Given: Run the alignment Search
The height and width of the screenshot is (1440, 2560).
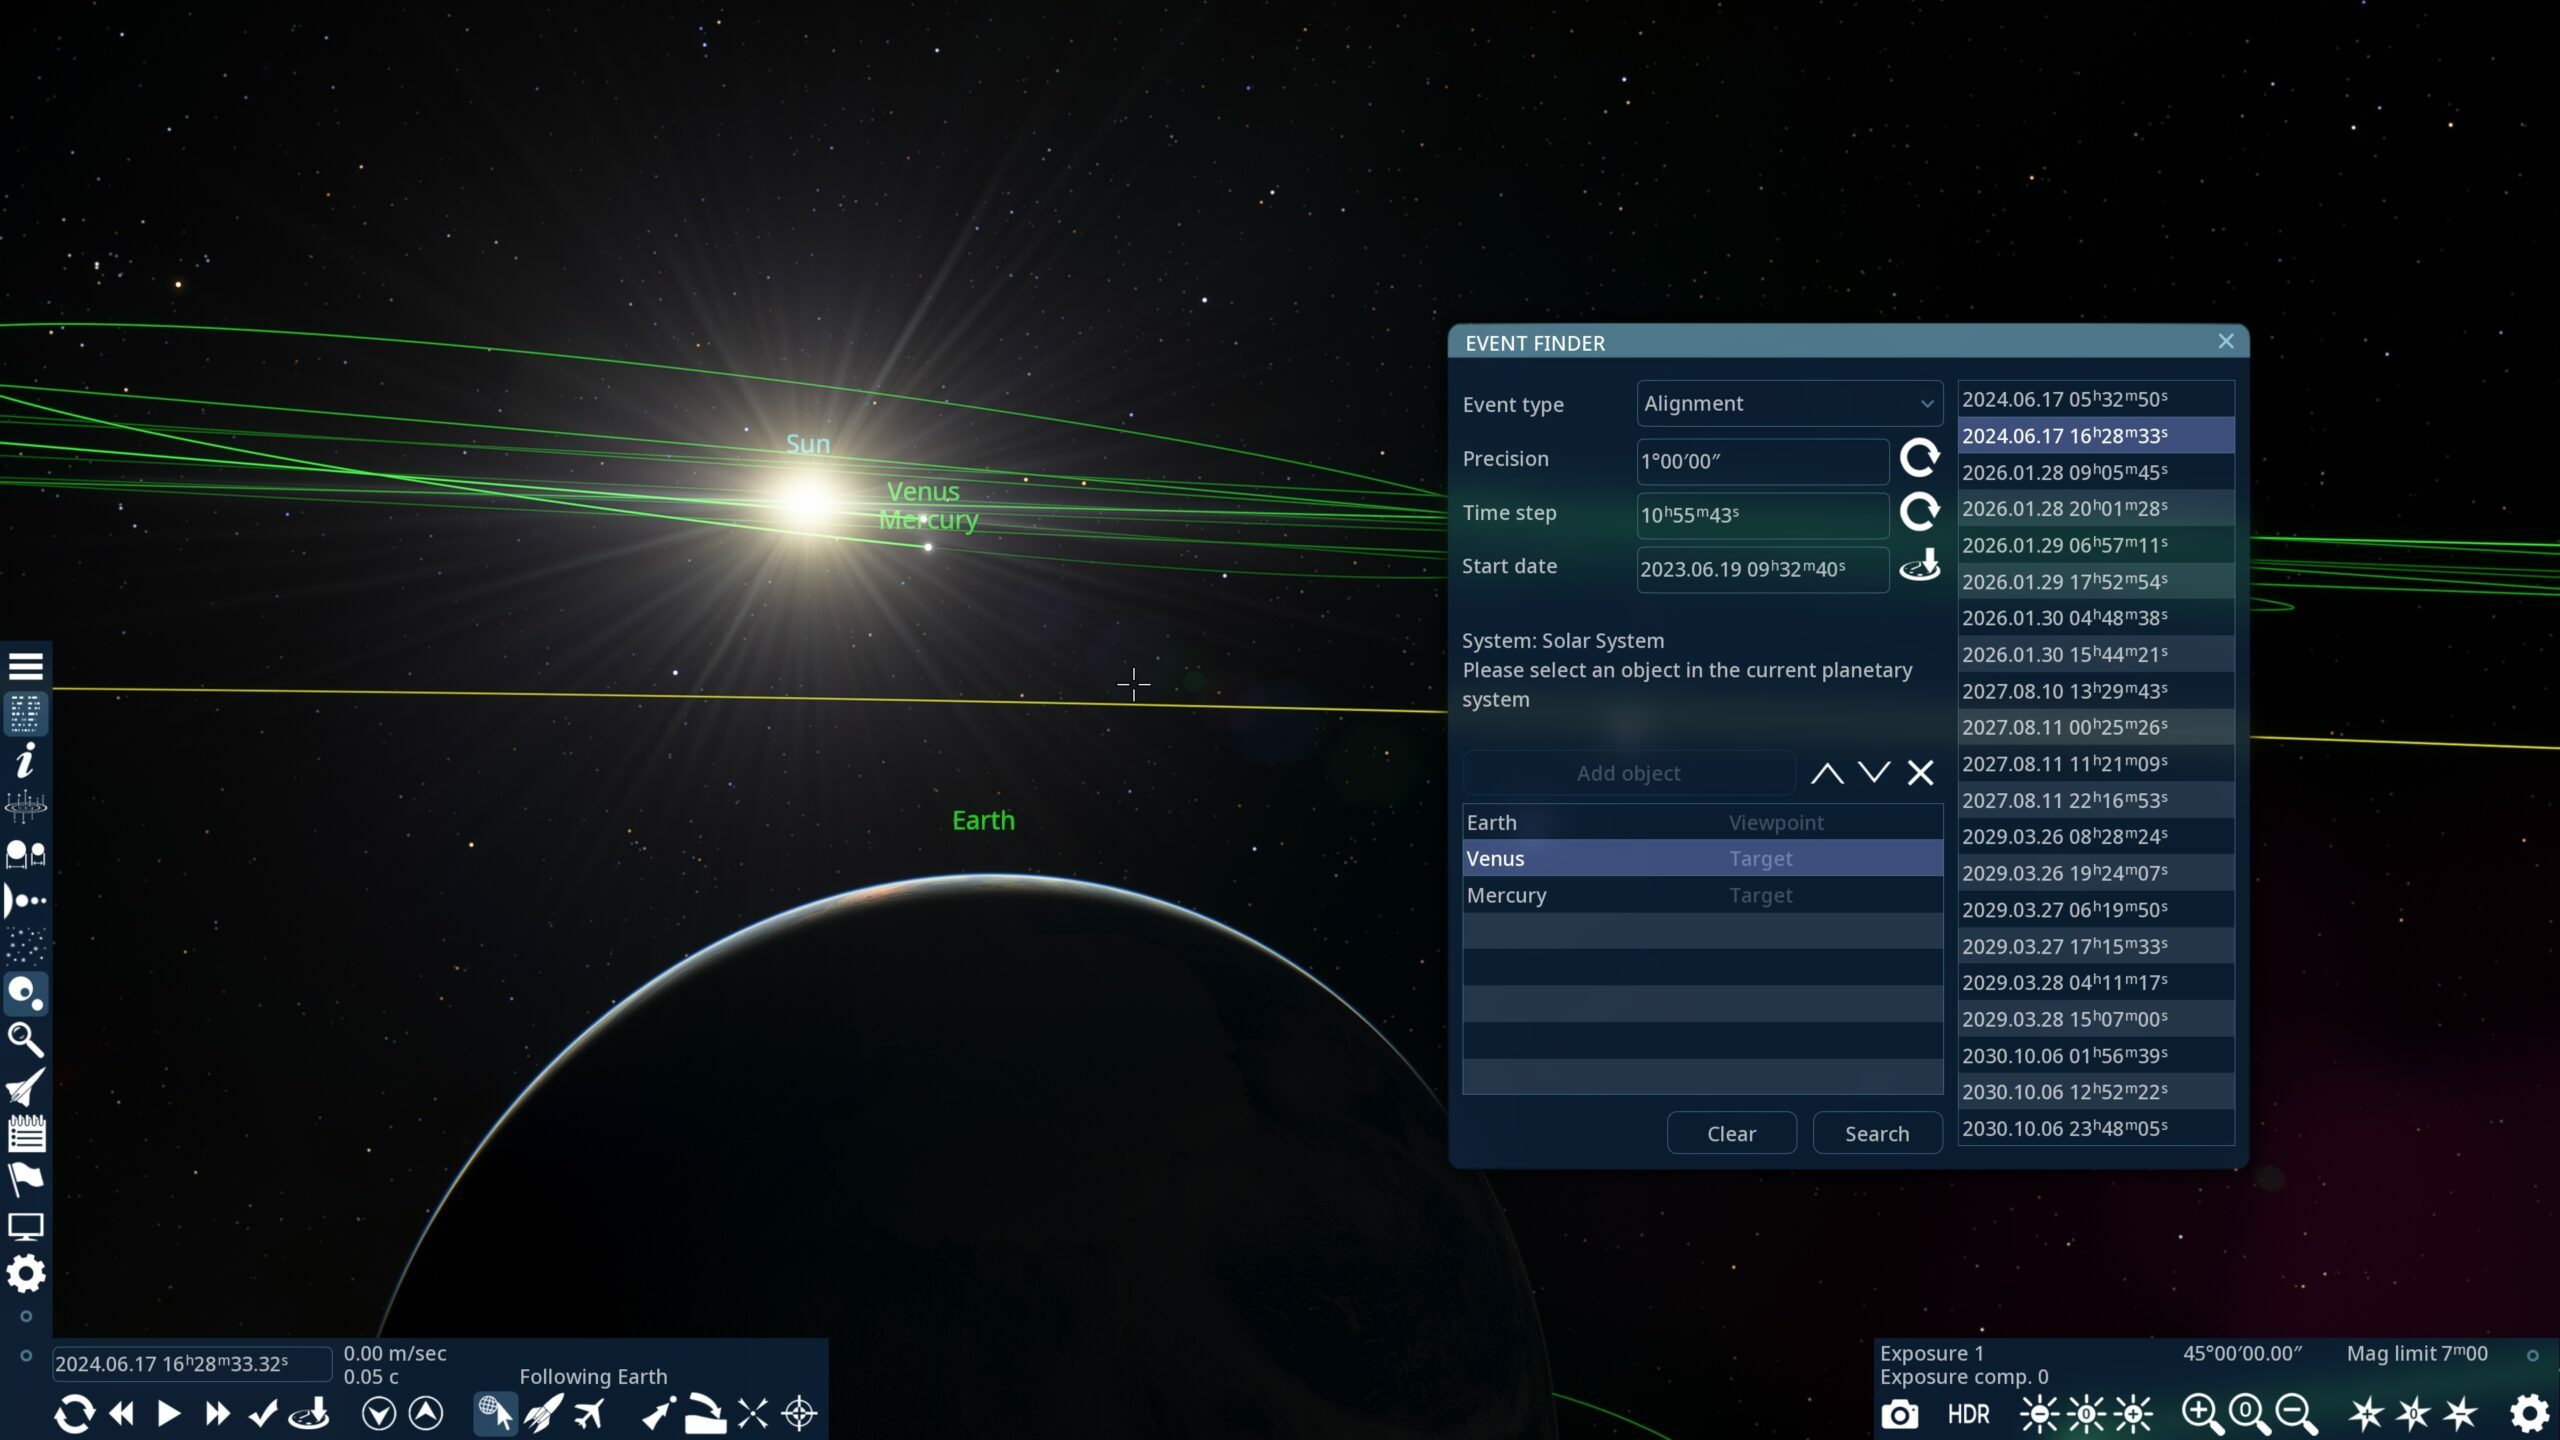Looking at the screenshot, I should tap(1876, 1132).
